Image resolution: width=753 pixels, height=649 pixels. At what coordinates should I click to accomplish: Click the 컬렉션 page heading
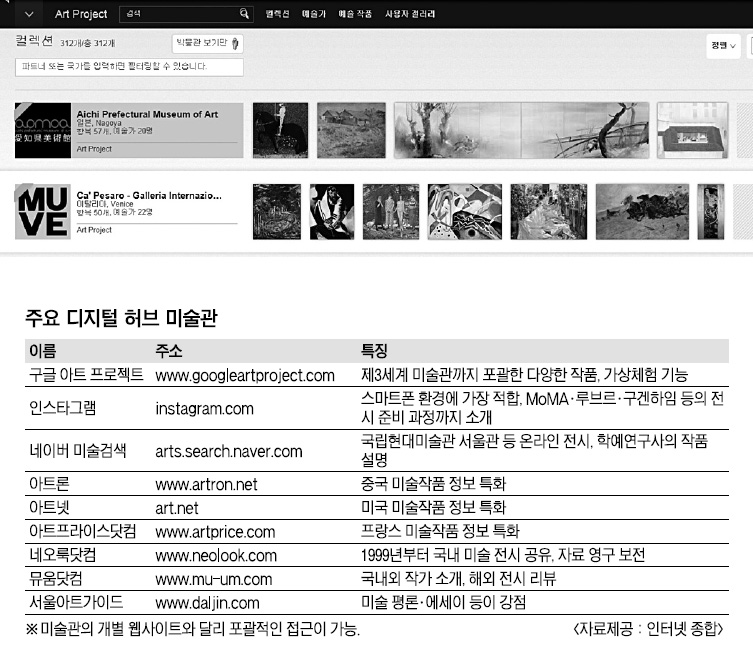click(x=34, y=41)
